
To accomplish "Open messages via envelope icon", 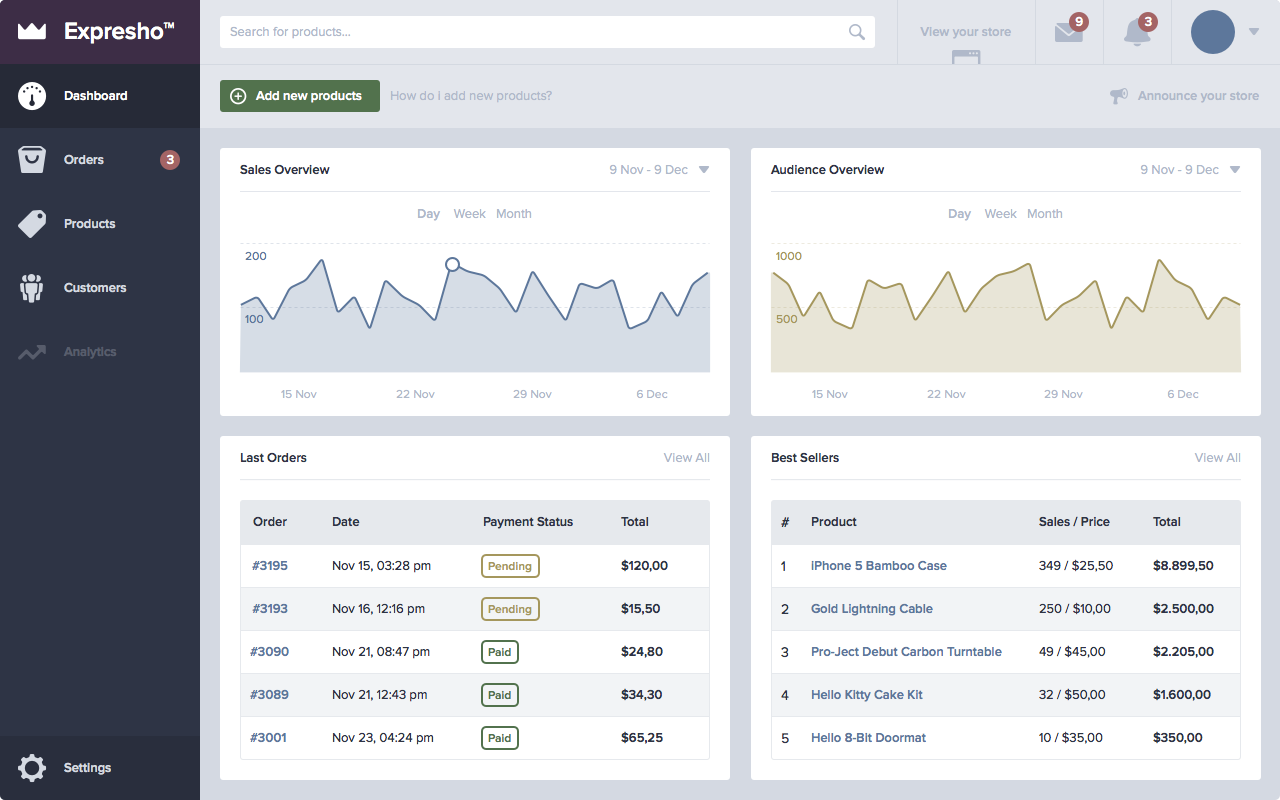I will tap(1069, 32).
